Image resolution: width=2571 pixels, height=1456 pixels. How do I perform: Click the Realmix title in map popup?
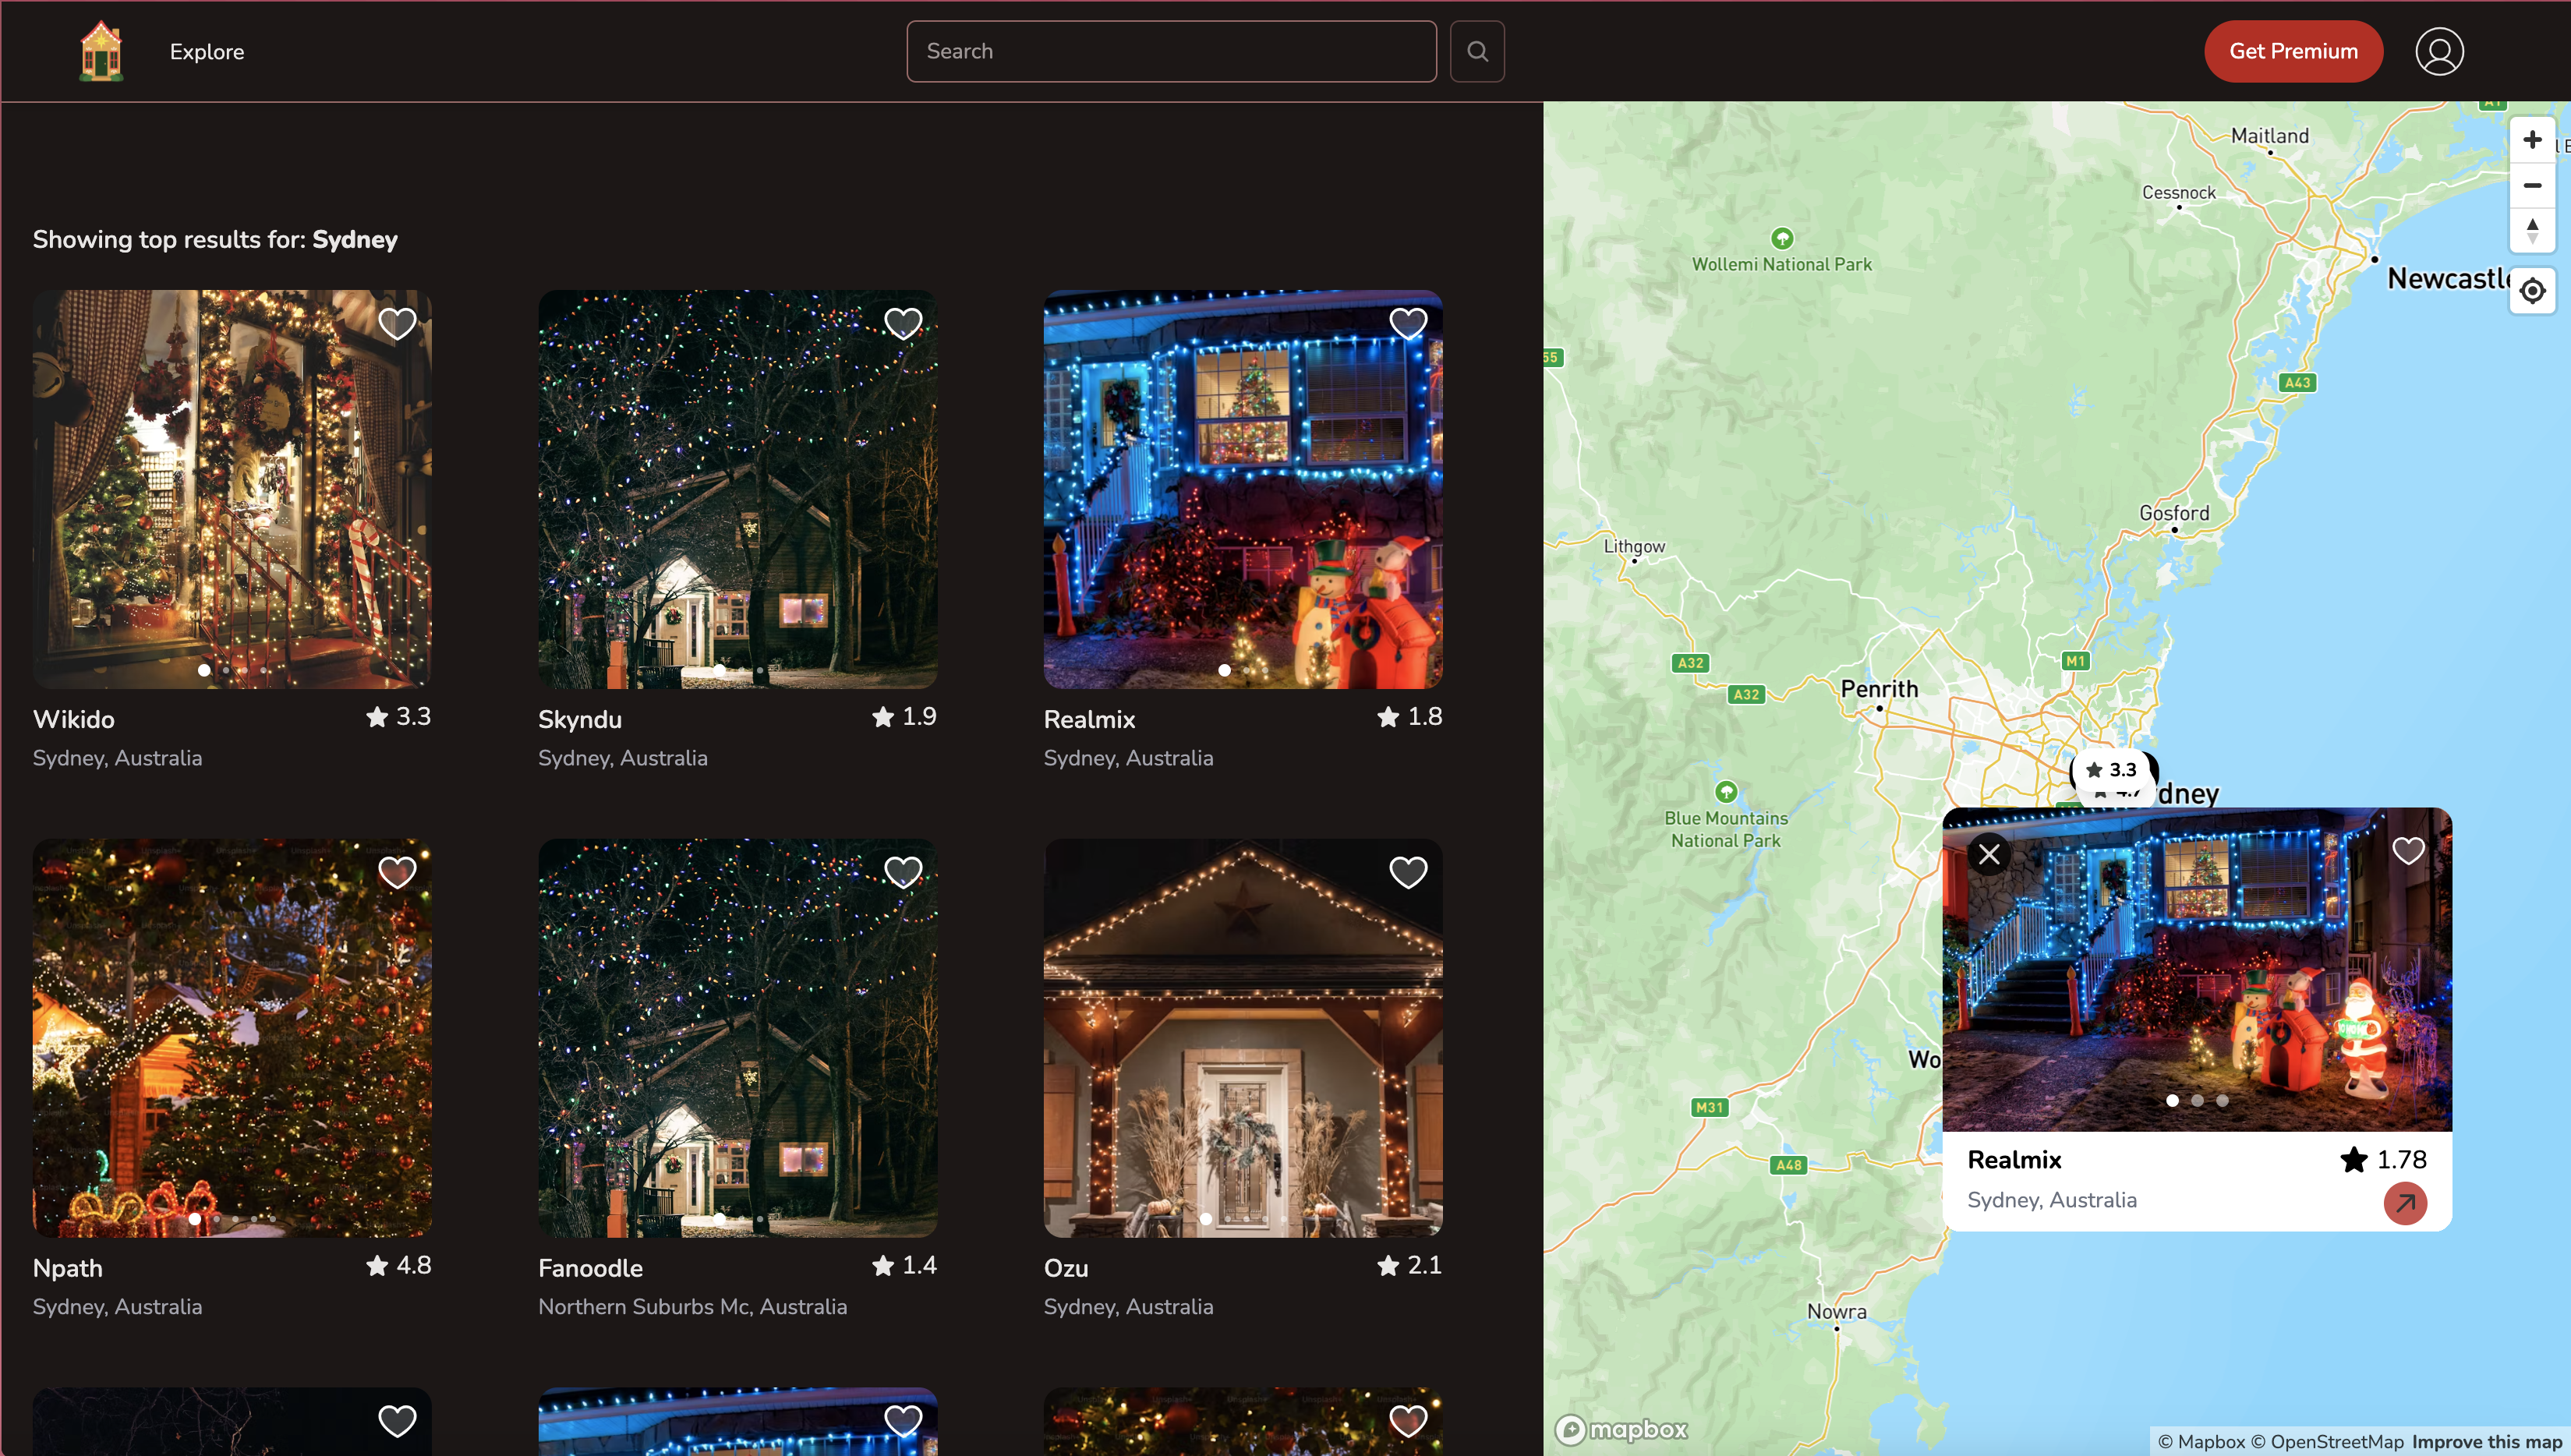[2014, 1160]
